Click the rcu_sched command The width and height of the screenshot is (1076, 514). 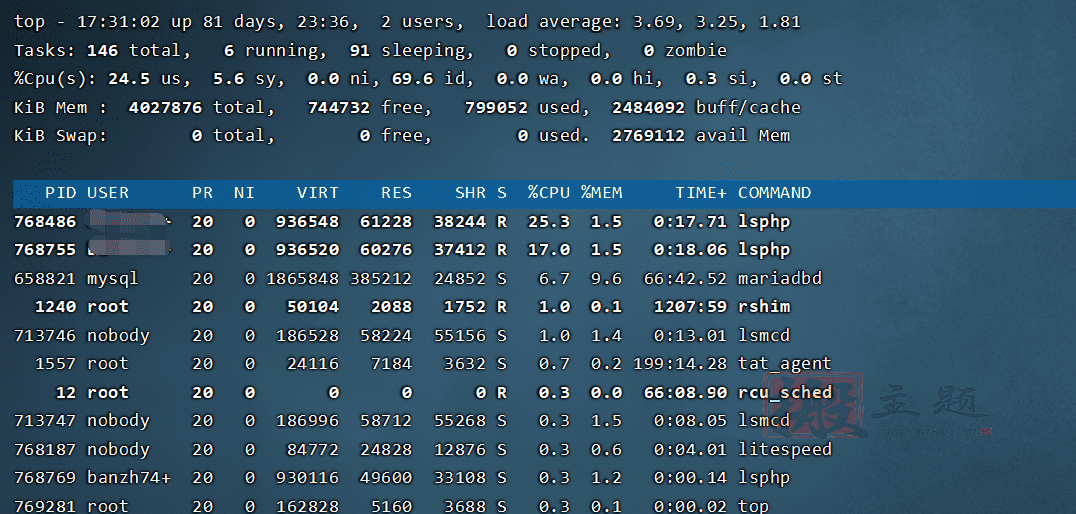coord(785,393)
